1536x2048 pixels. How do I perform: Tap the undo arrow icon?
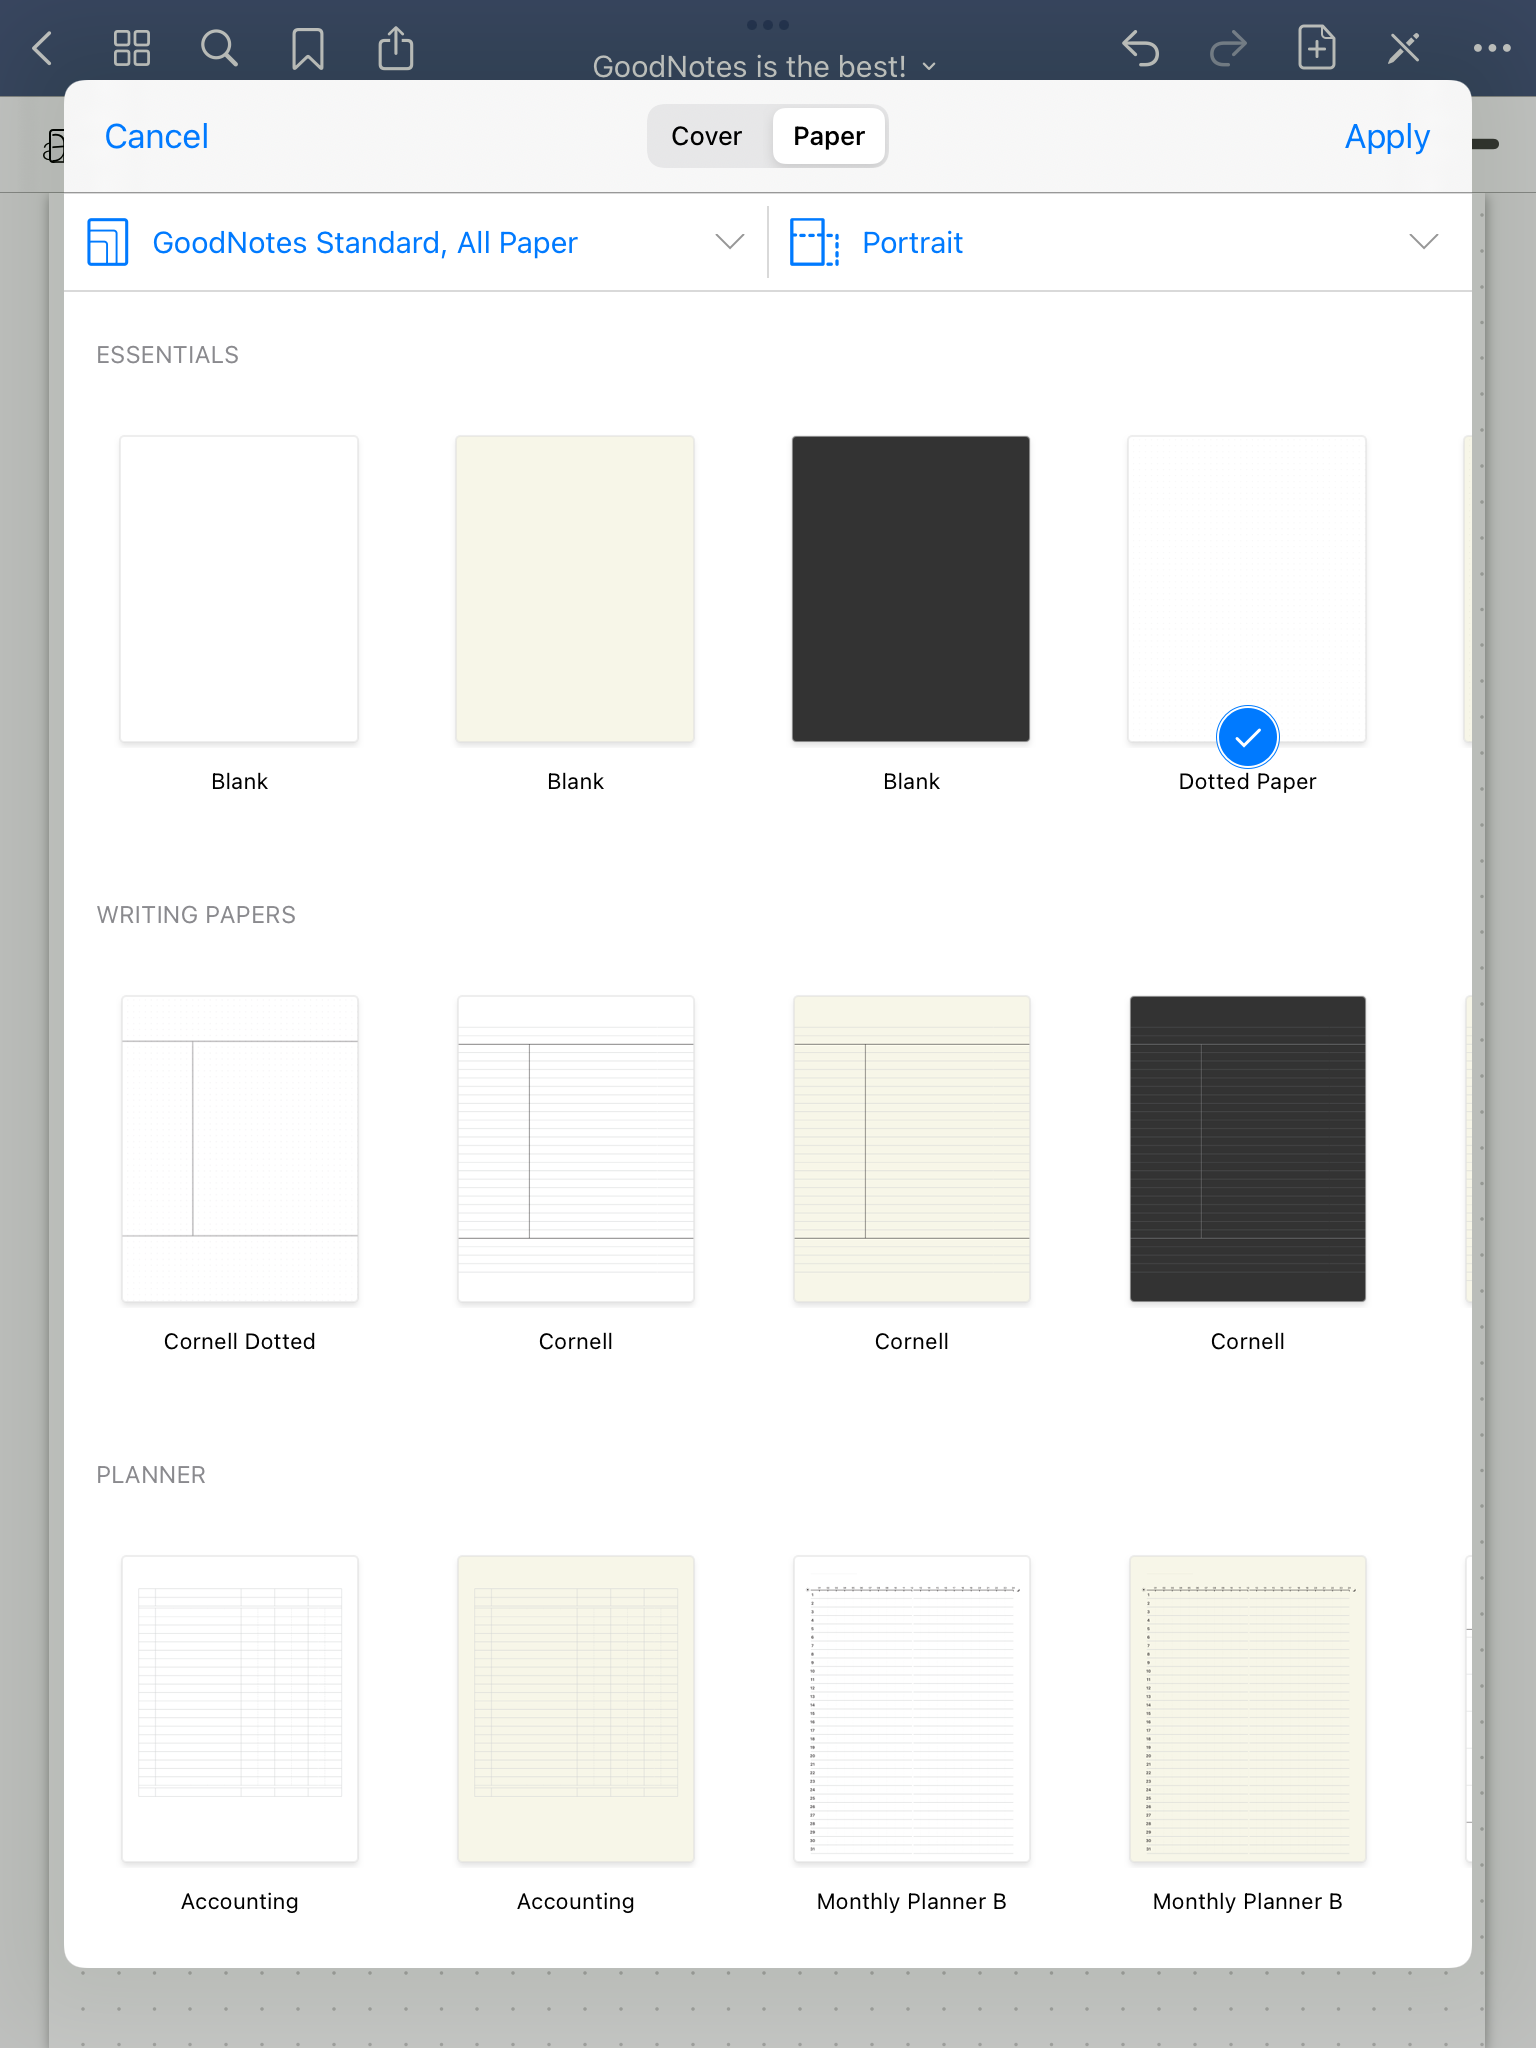(x=1140, y=48)
